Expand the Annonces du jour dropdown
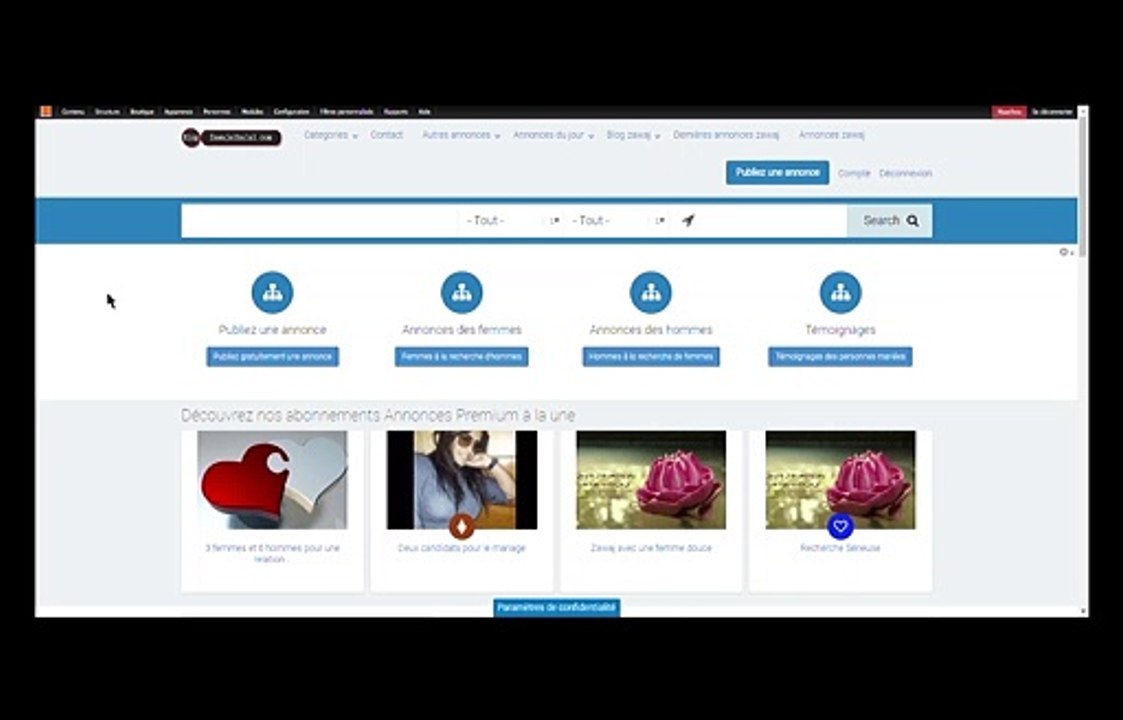The height and width of the screenshot is (720, 1123). coord(553,135)
